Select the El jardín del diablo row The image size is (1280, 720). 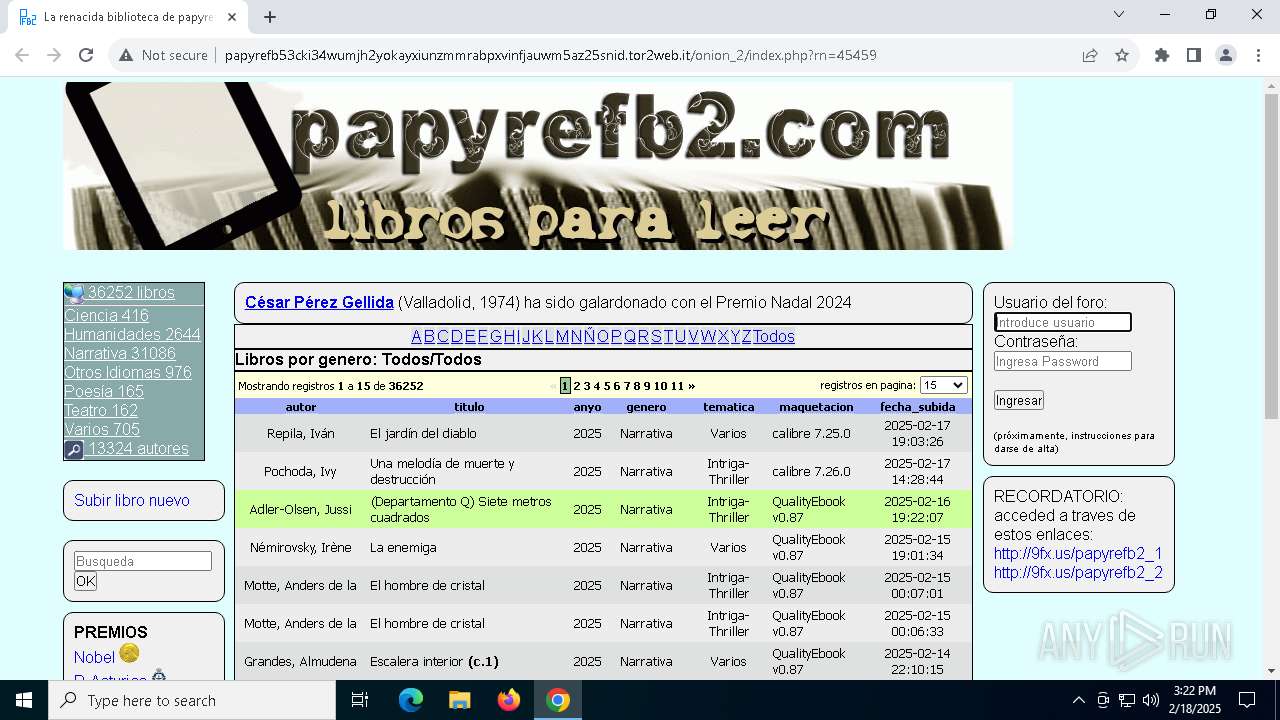click(603, 433)
